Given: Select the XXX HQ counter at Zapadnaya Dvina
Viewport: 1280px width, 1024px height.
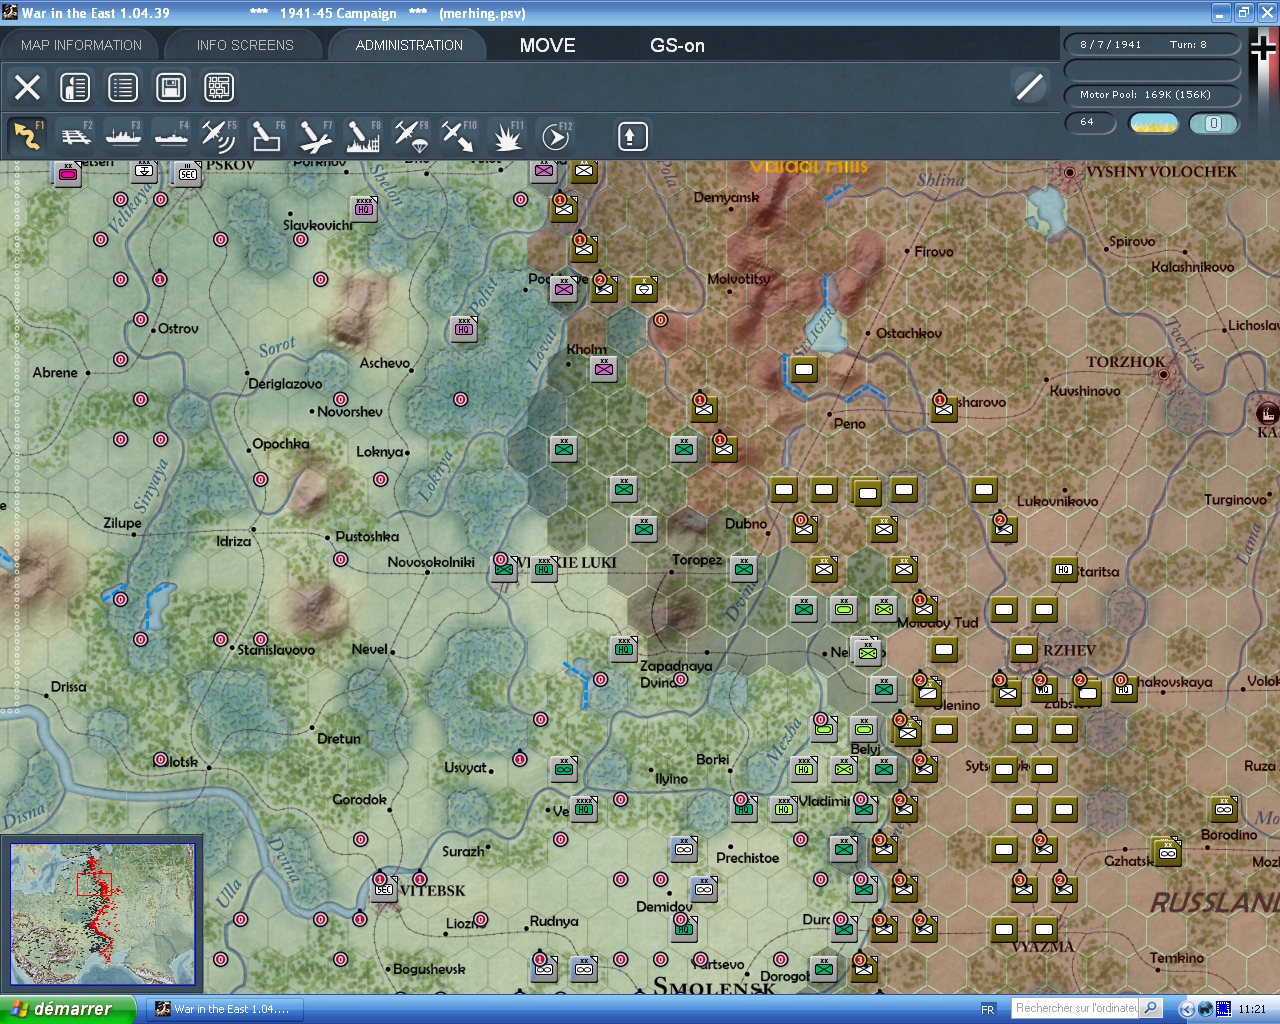Looking at the screenshot, I should click(x=624, y=649).
